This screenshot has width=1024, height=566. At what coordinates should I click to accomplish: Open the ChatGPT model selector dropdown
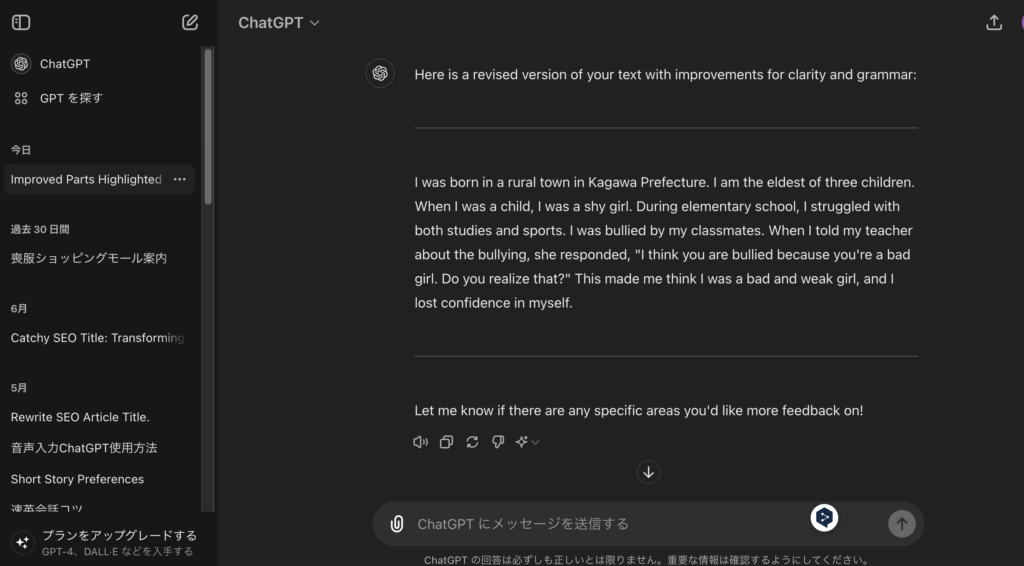(x=279, y=23)
